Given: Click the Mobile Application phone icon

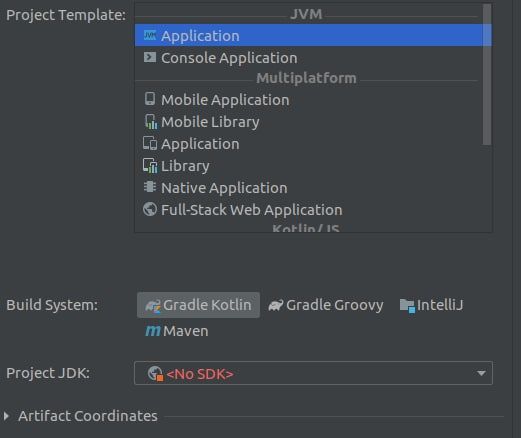Looking at the screenshot, I should (150, 99).
